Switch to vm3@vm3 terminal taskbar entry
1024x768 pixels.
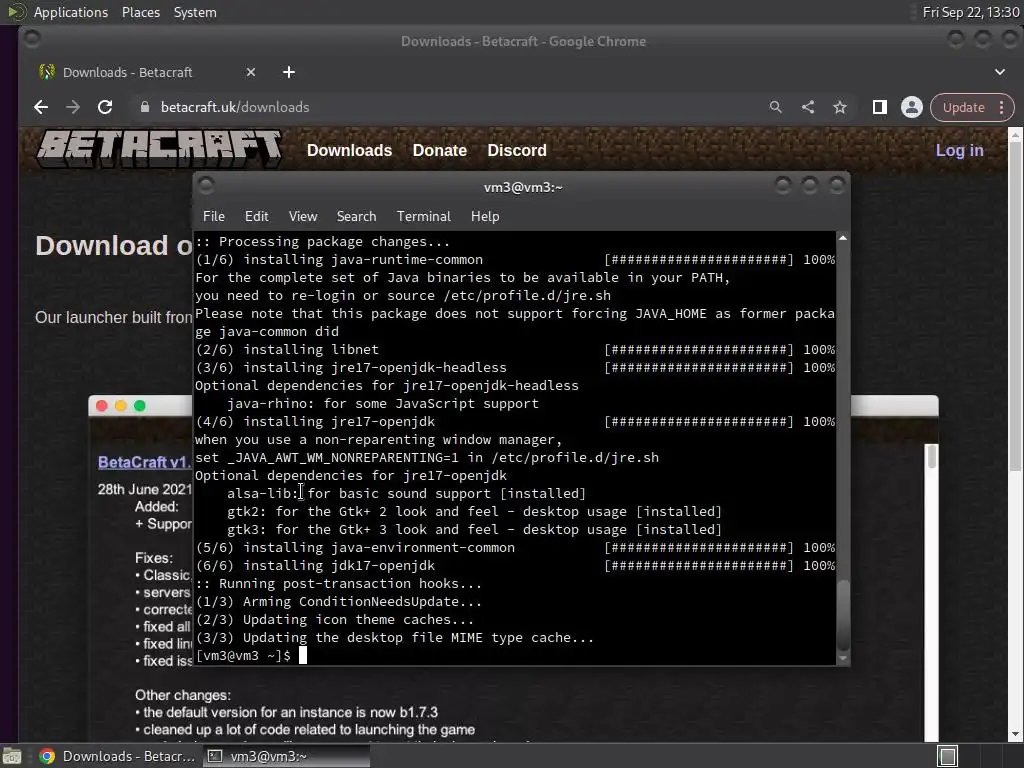pos(286,756)
